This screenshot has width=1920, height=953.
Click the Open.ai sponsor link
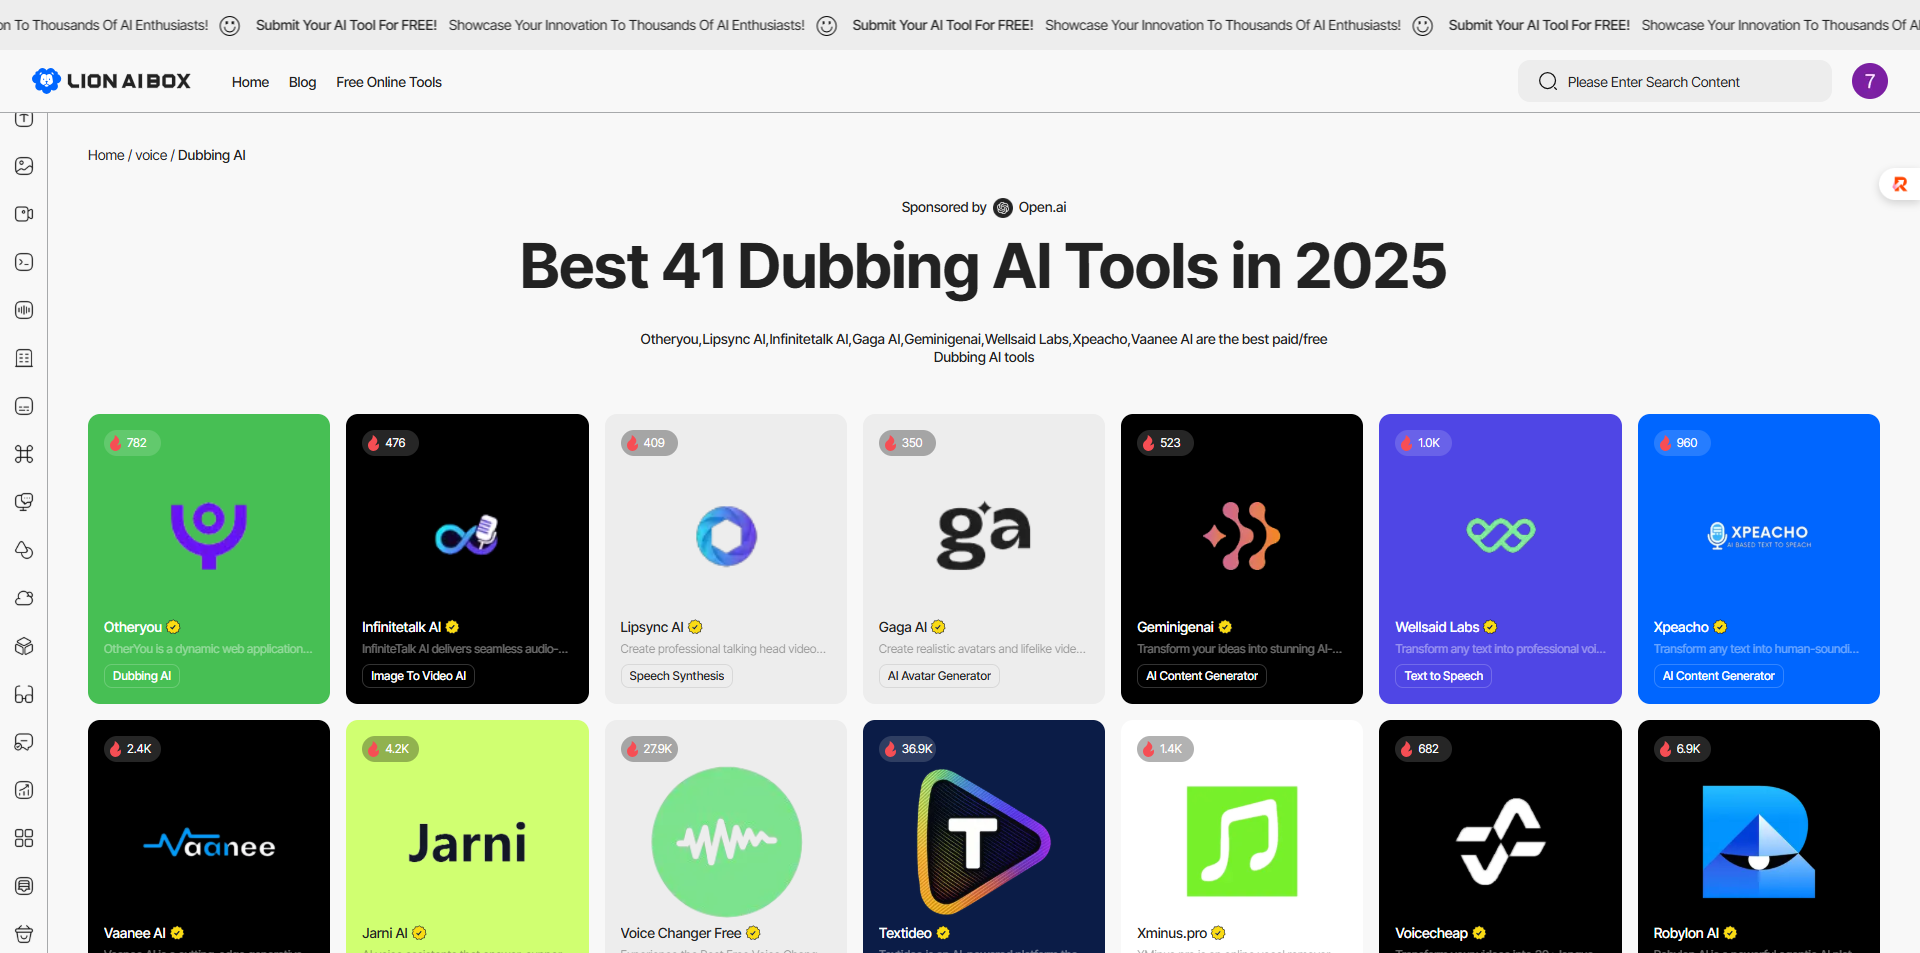click(1042, 207)
